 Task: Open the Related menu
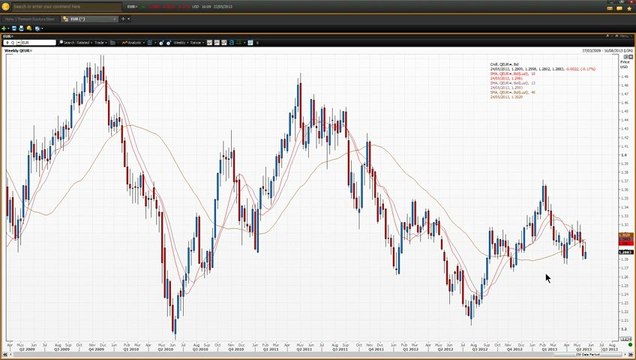(x=84, y=43)
